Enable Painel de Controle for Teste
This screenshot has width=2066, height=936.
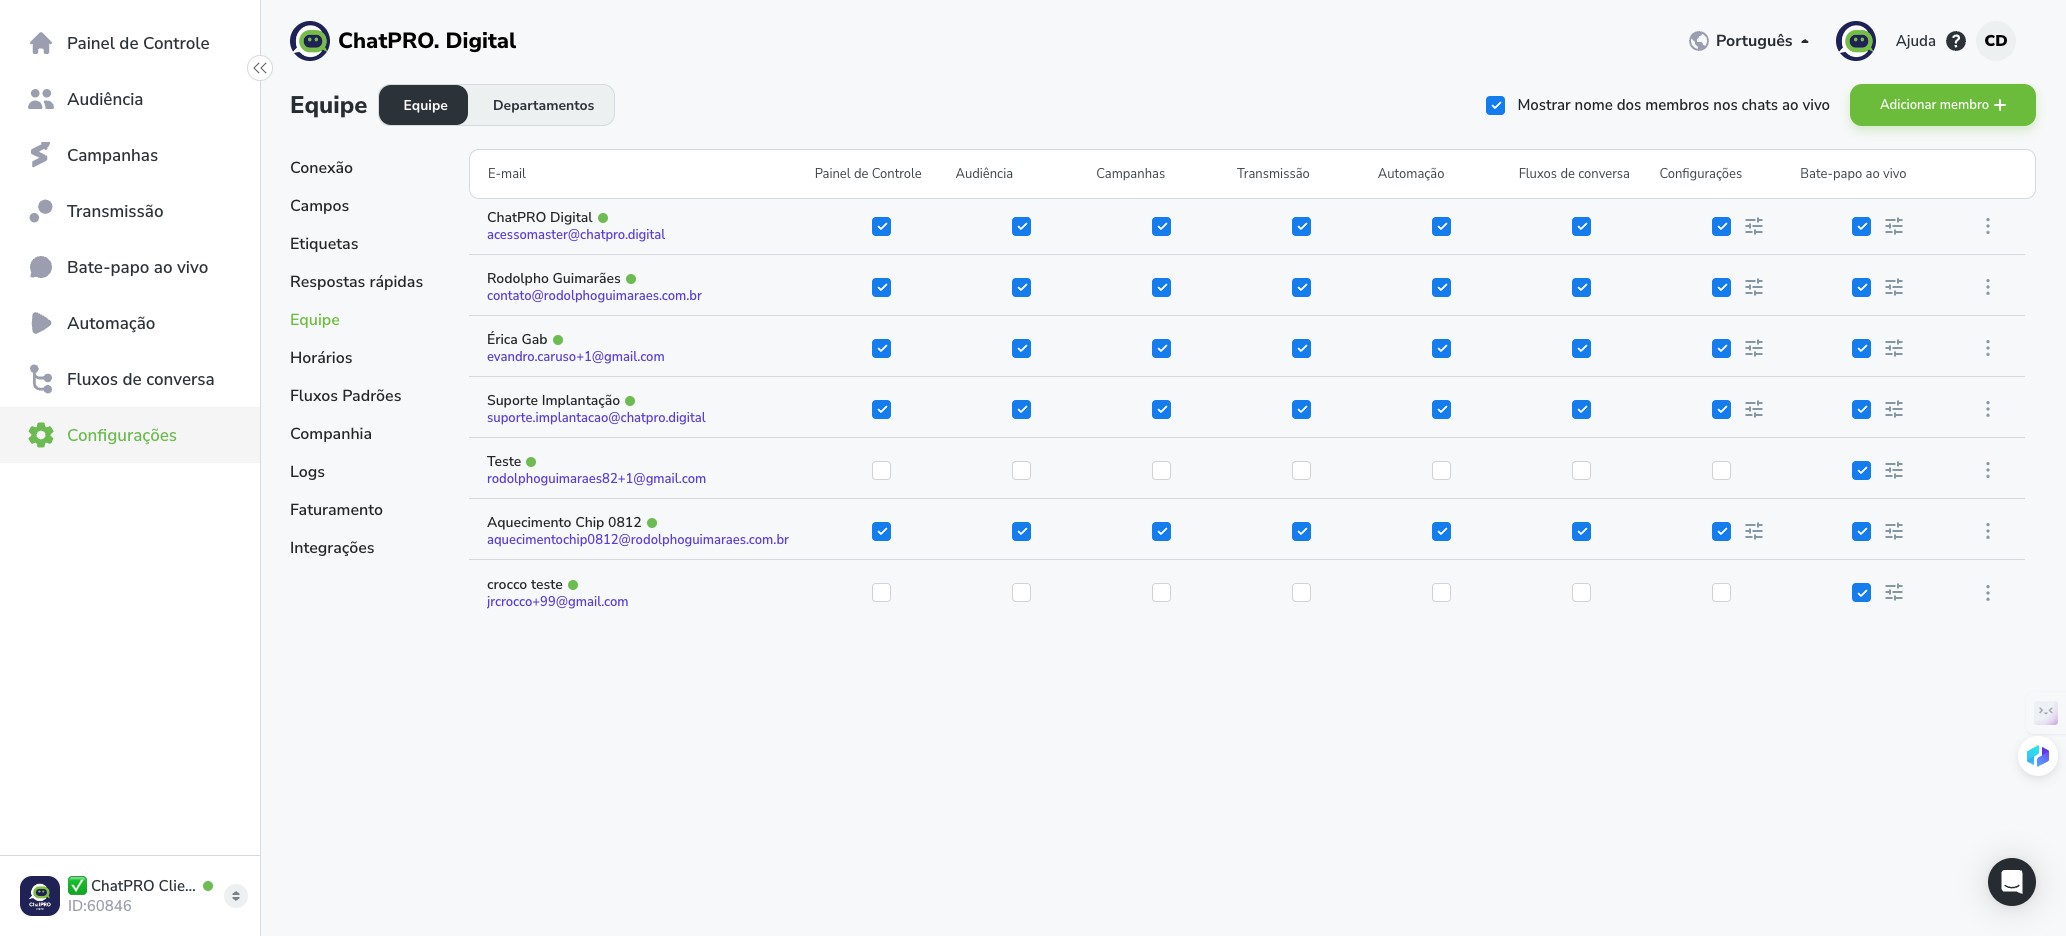click(881, 471)
